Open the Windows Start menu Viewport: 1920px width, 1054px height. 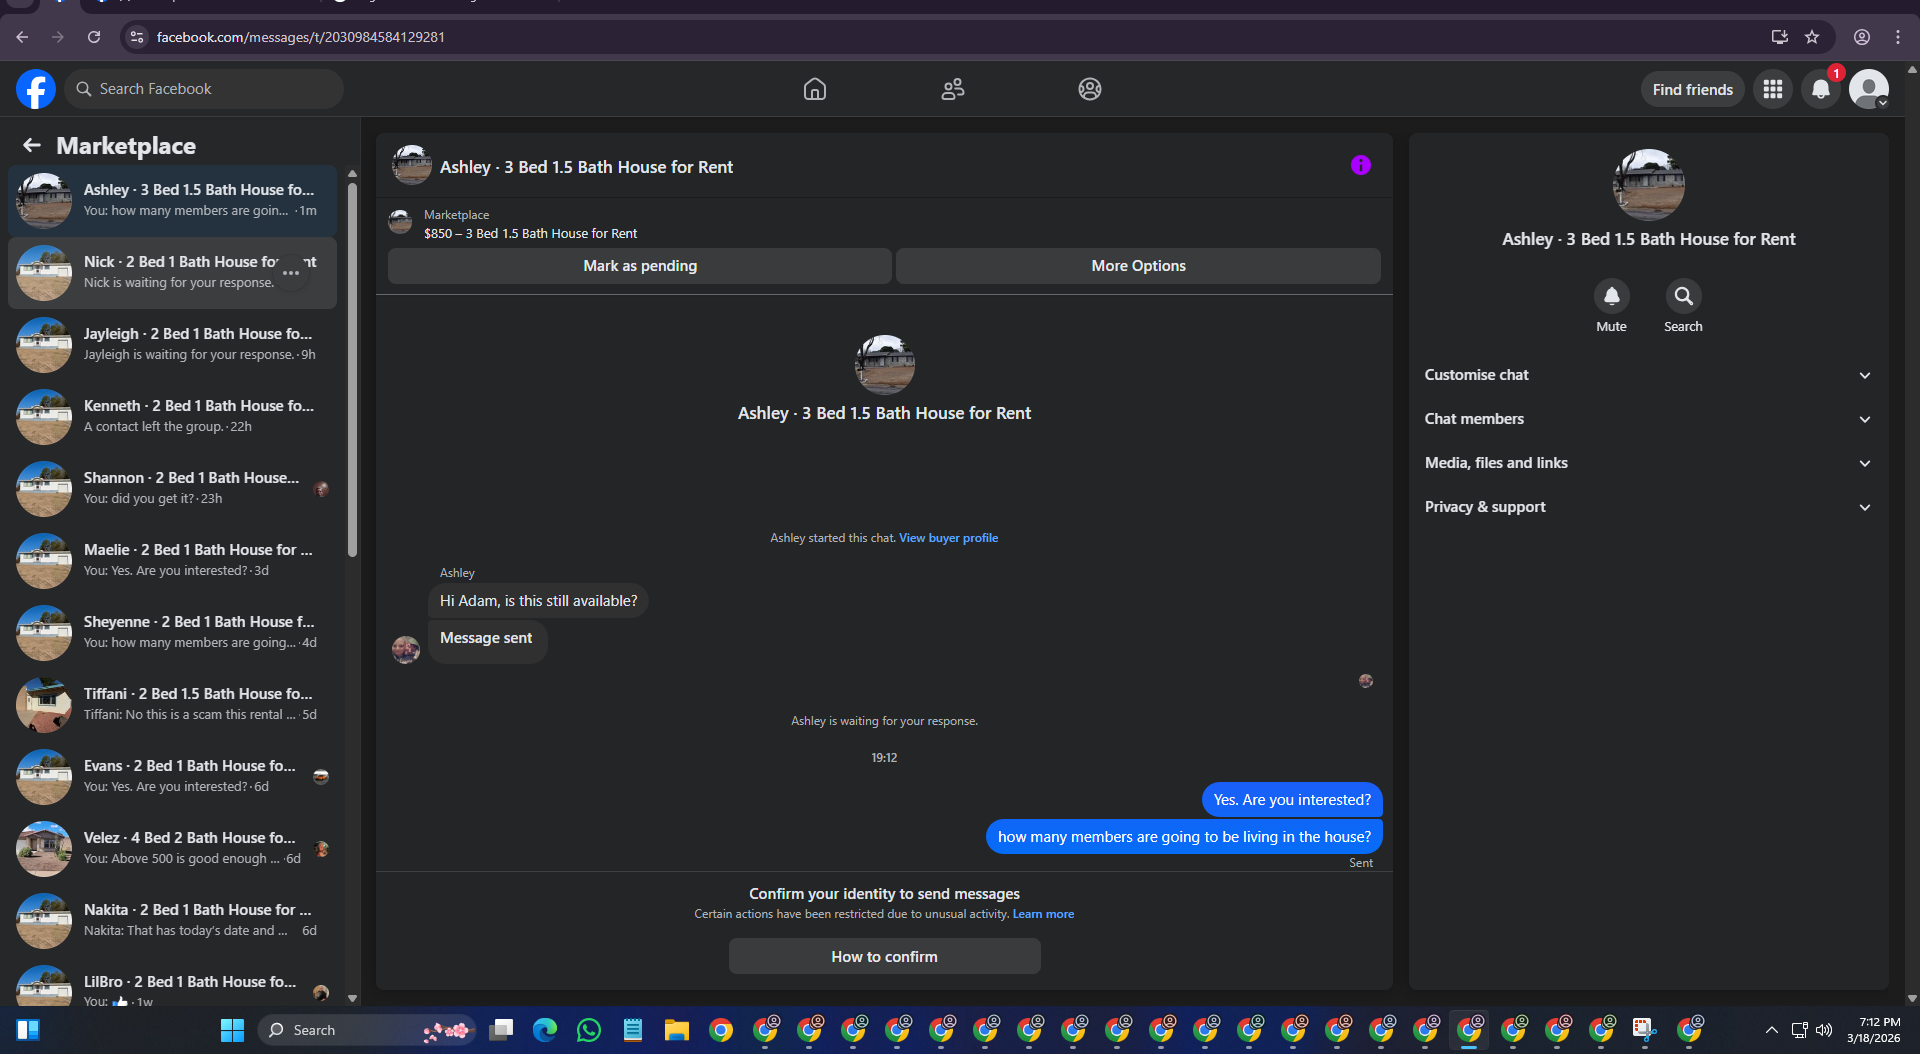click(232, 1030)
